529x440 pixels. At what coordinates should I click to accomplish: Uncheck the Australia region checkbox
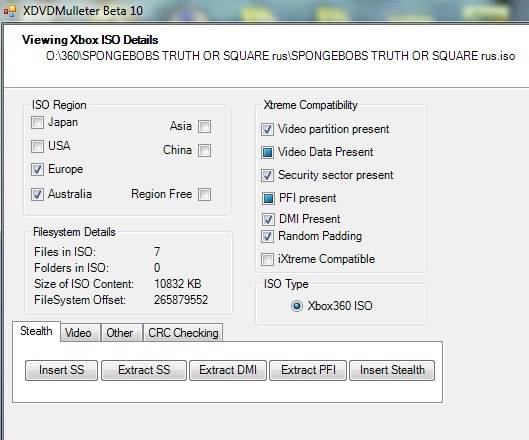(37, 194)
